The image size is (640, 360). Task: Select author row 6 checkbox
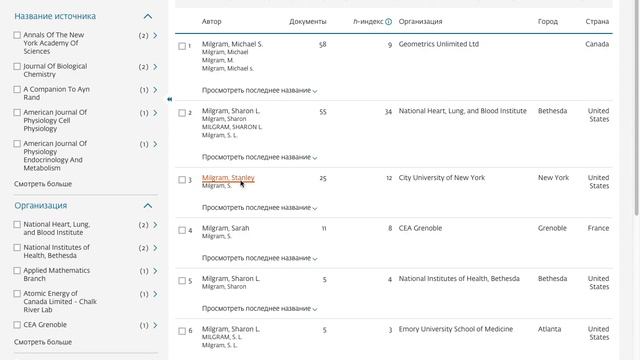point(182,331)
